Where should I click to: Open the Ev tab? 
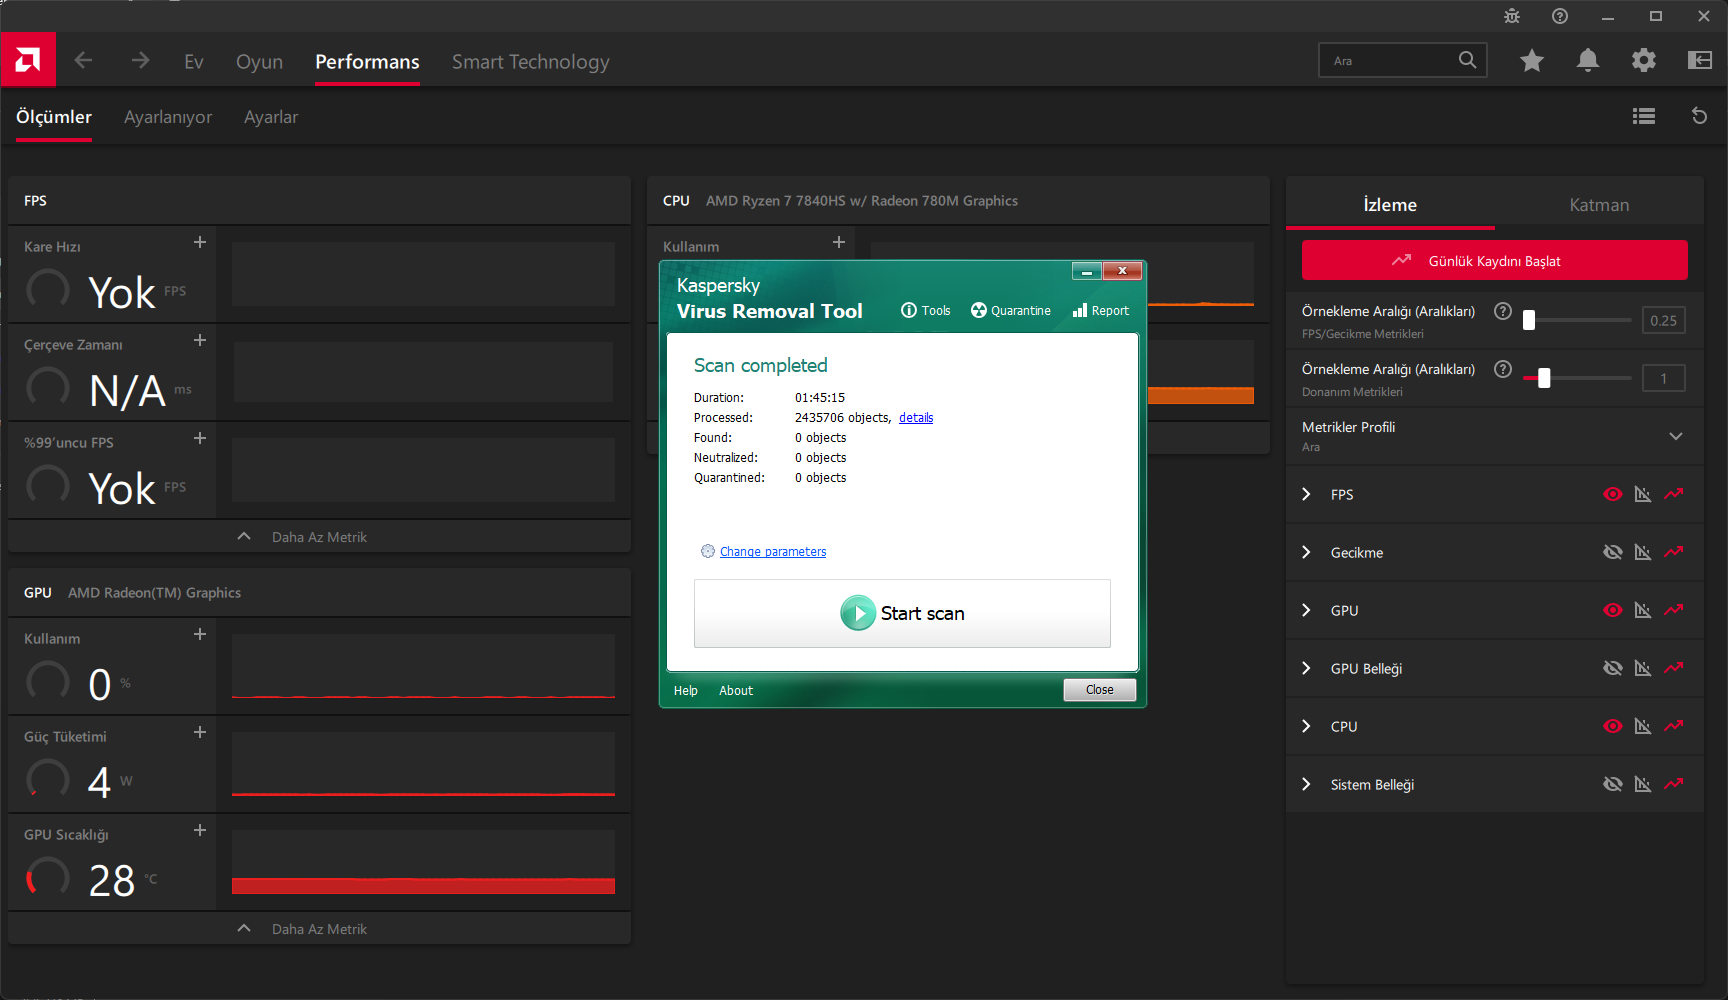click(194, 62)
